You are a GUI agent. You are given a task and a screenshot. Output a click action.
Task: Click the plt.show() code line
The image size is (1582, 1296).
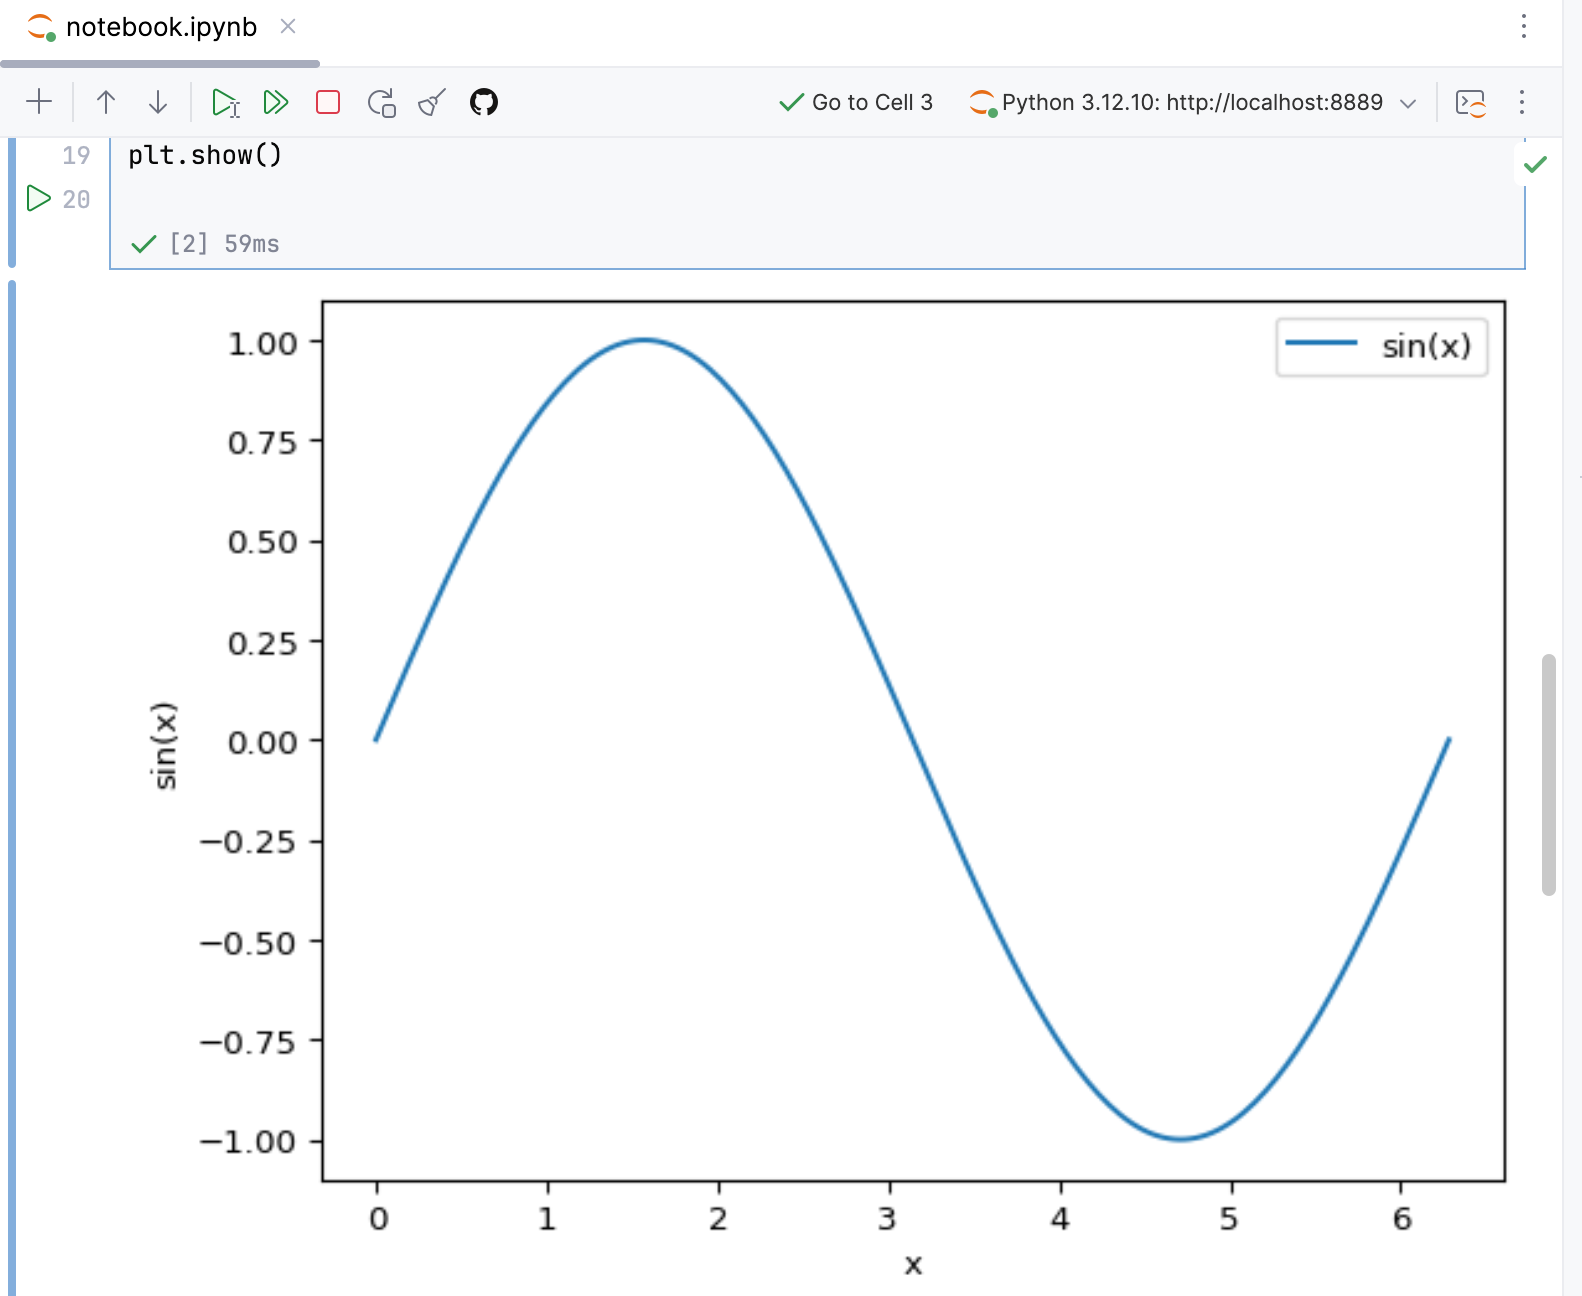205,155
